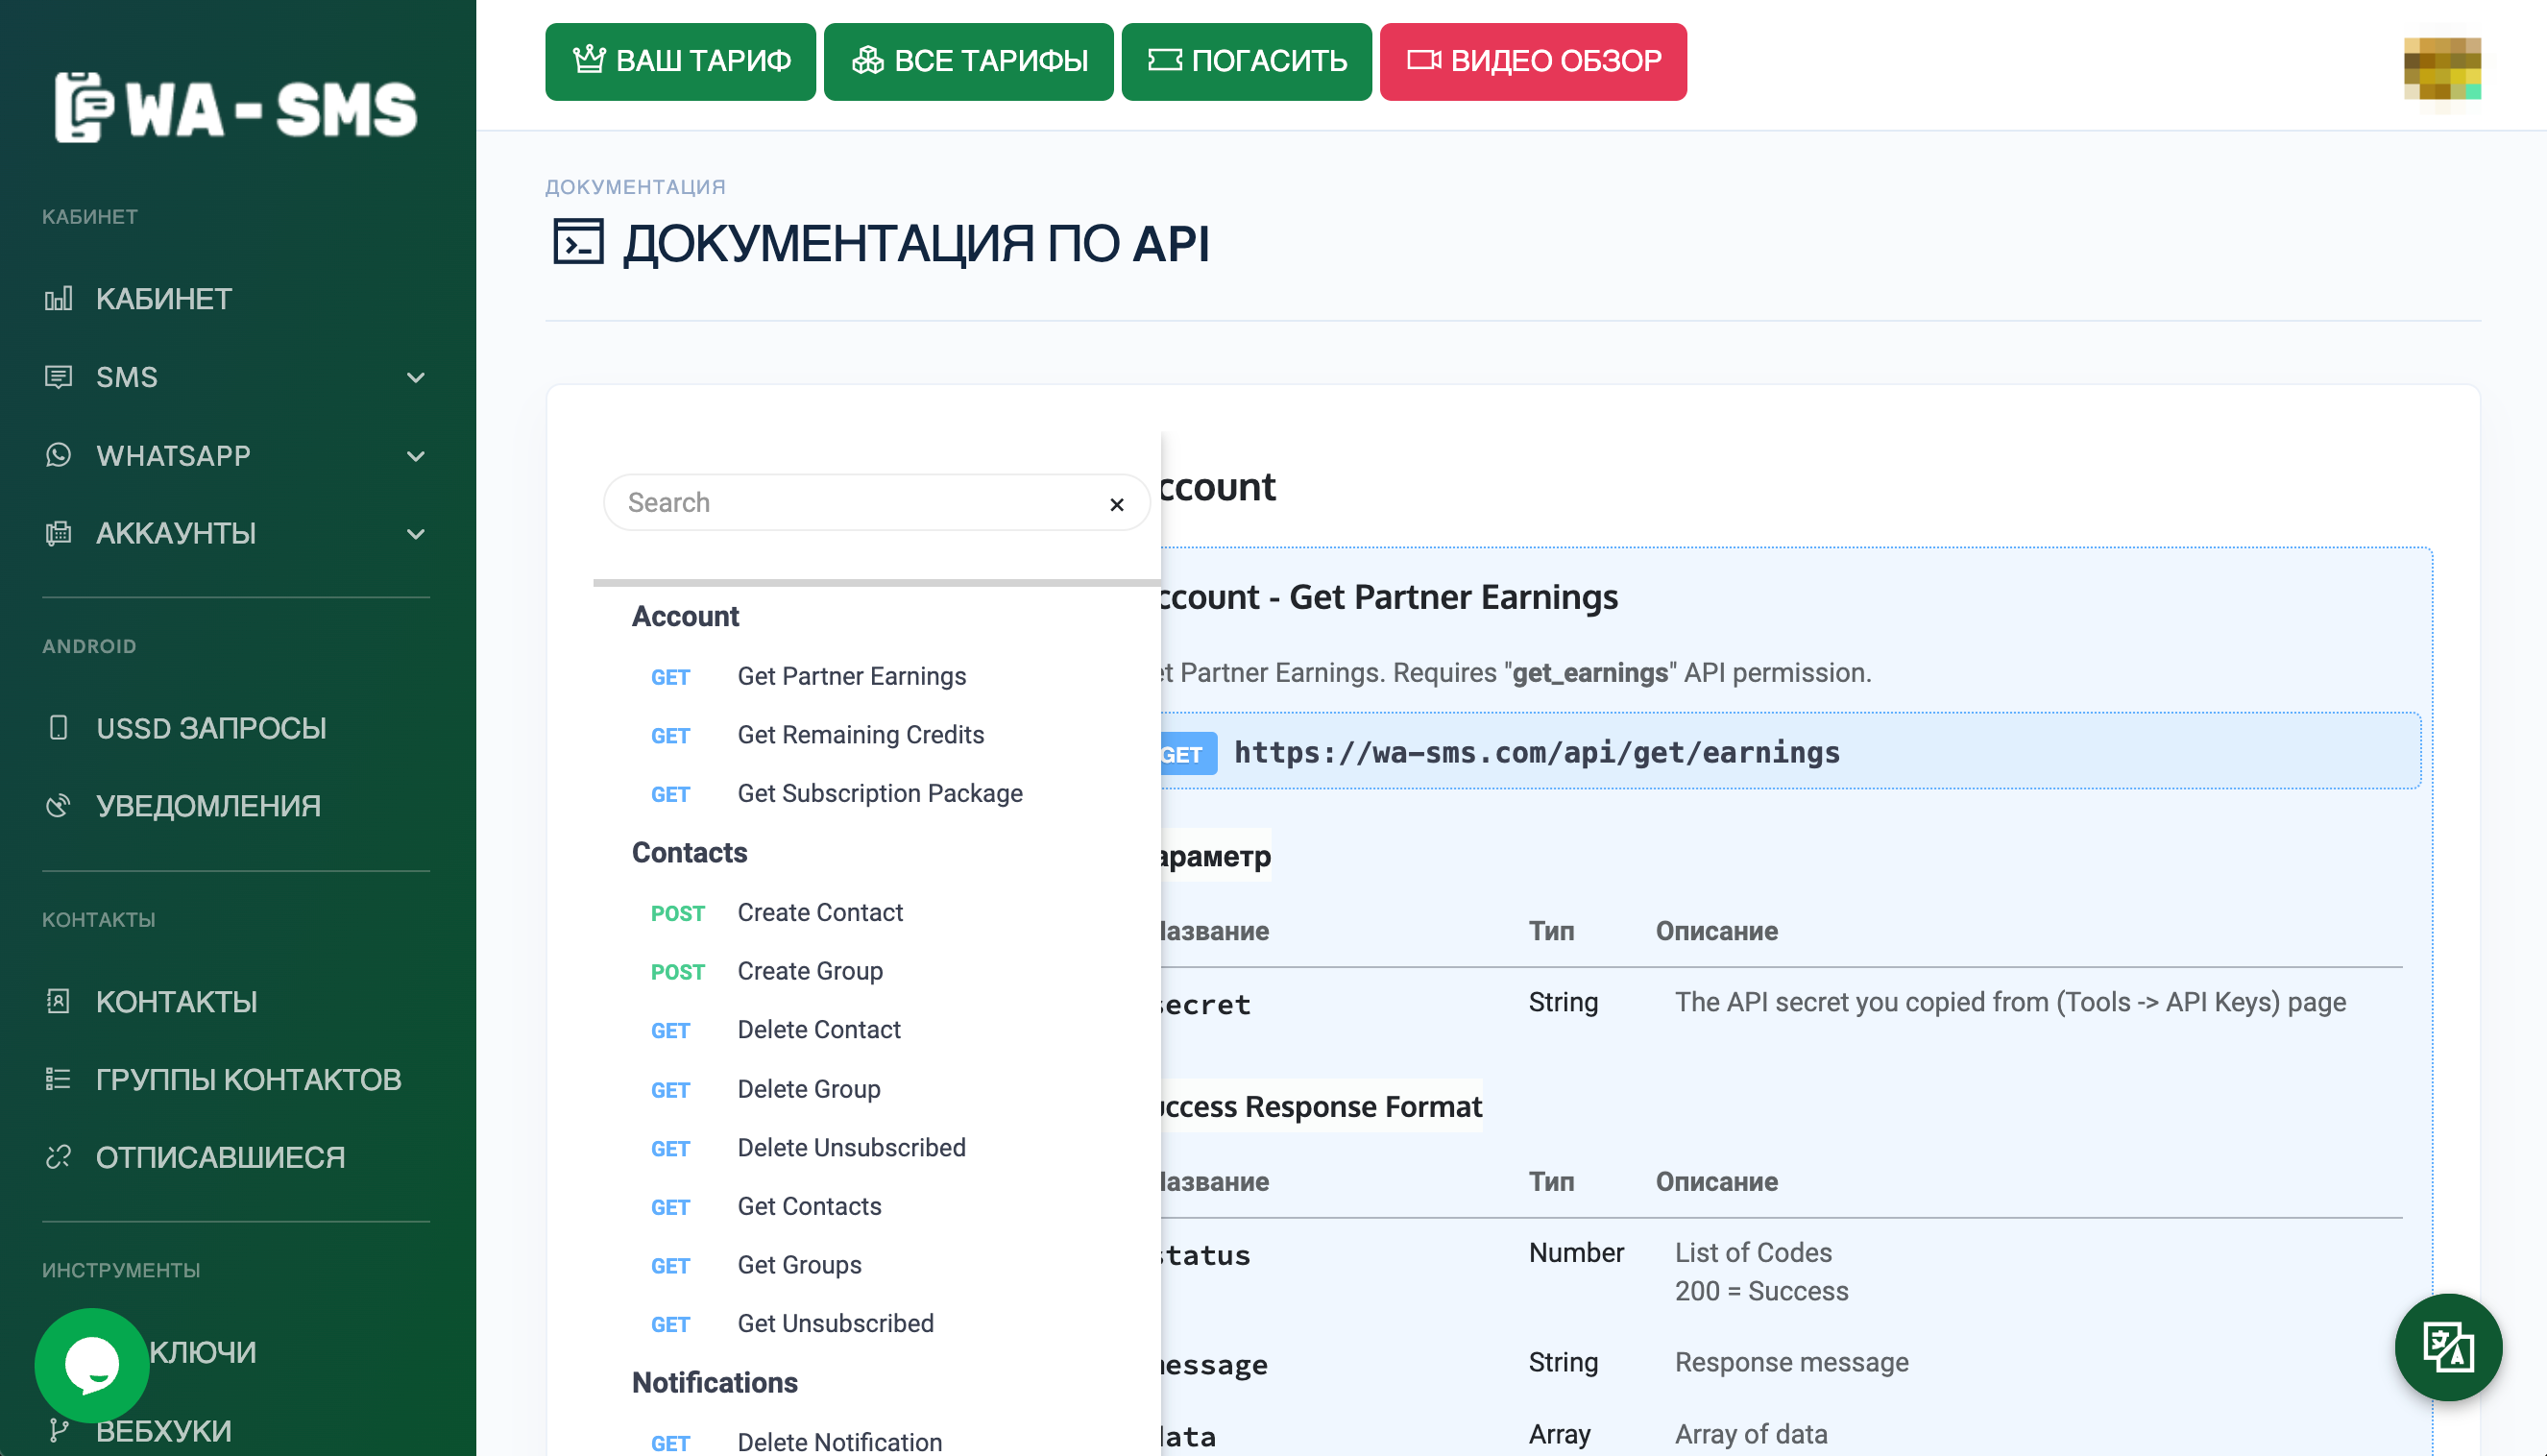
Task: Click the Группы контактов list icon
Action: 59,1079
